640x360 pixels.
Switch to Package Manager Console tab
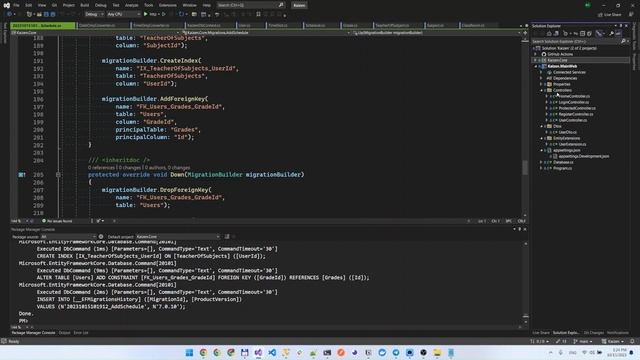click(33, 333)
